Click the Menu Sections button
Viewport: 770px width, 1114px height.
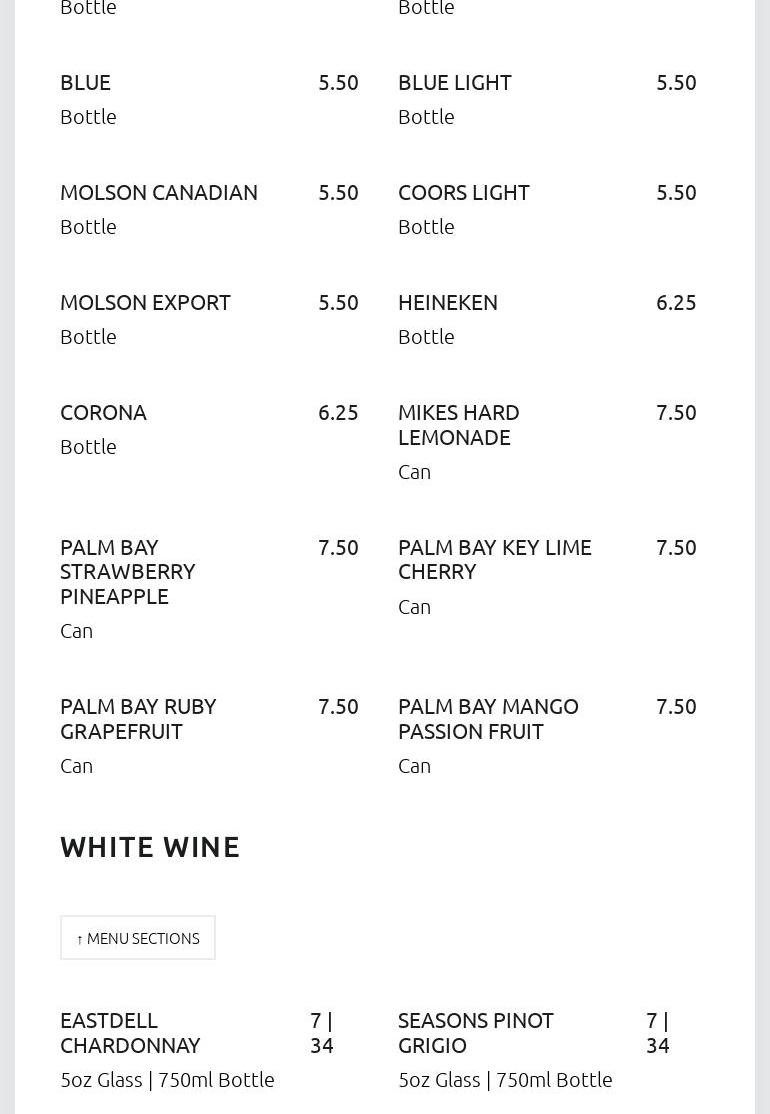pos(138,938)
